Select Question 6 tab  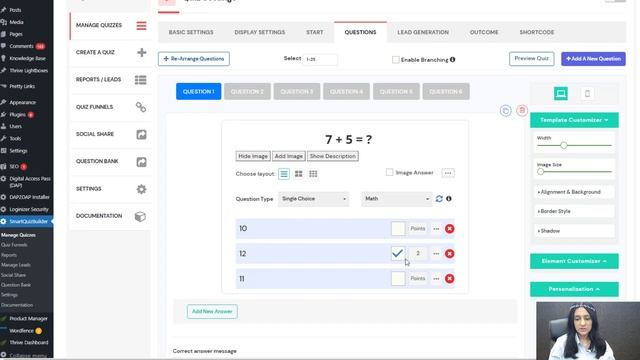tap(446, 91)
